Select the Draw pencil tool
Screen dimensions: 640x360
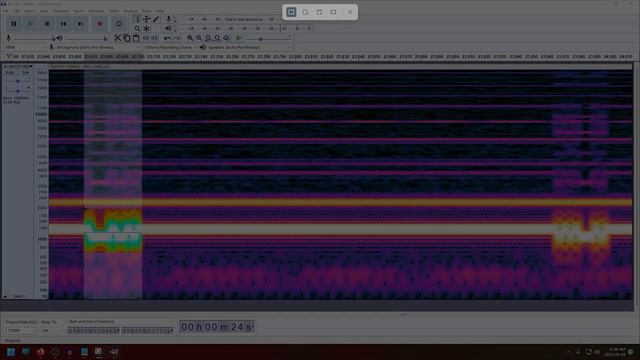point(156,19)
